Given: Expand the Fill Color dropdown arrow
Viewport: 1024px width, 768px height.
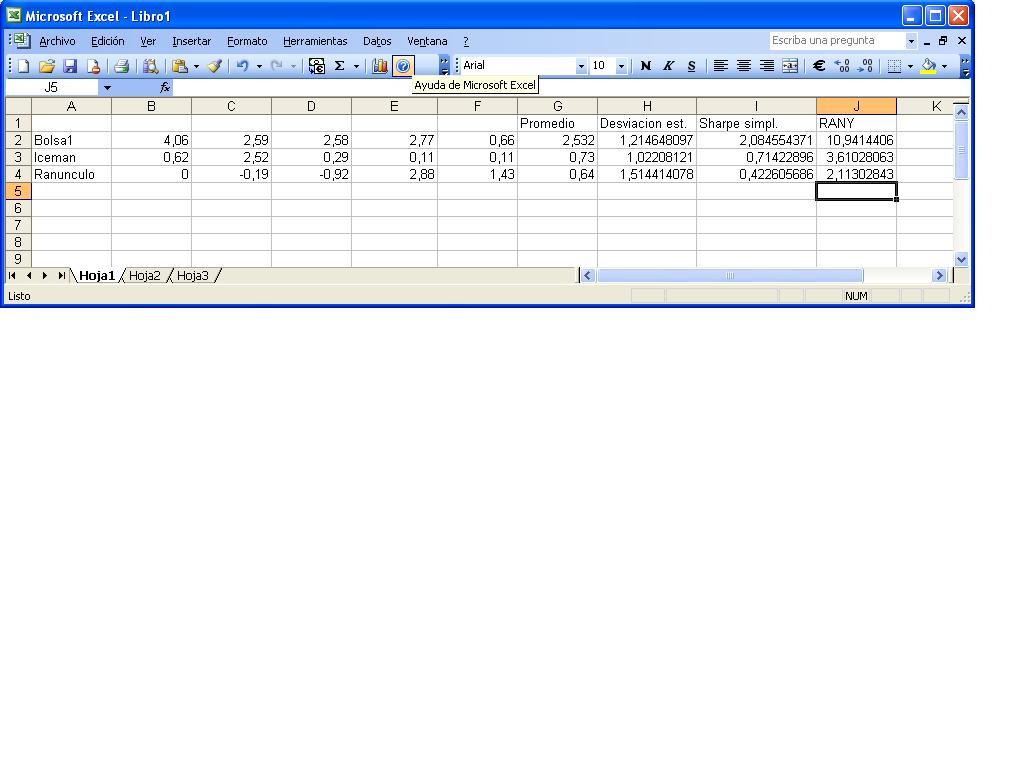Looking at the screenshot, I should pos(944,66).
